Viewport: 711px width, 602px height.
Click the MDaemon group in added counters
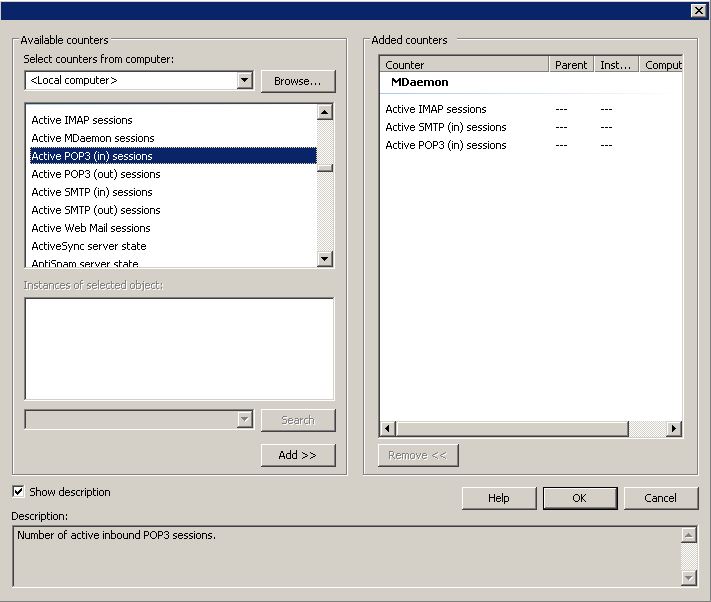[x=419, y=82]
